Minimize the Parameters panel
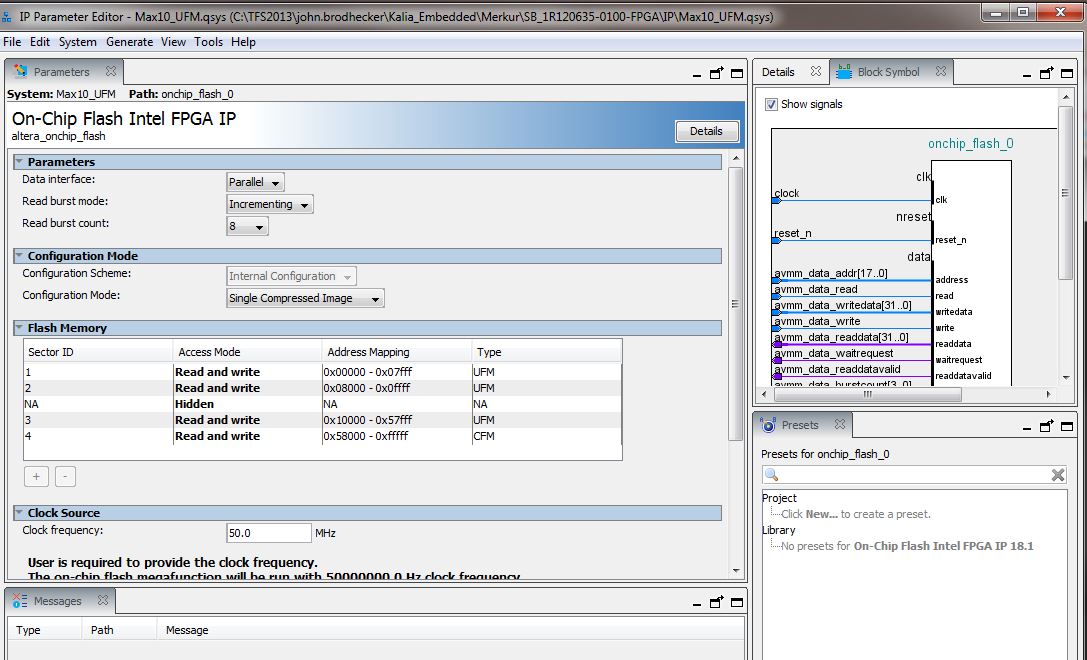1087x660 pixels. pyautogui.click(x=697, y=75)
